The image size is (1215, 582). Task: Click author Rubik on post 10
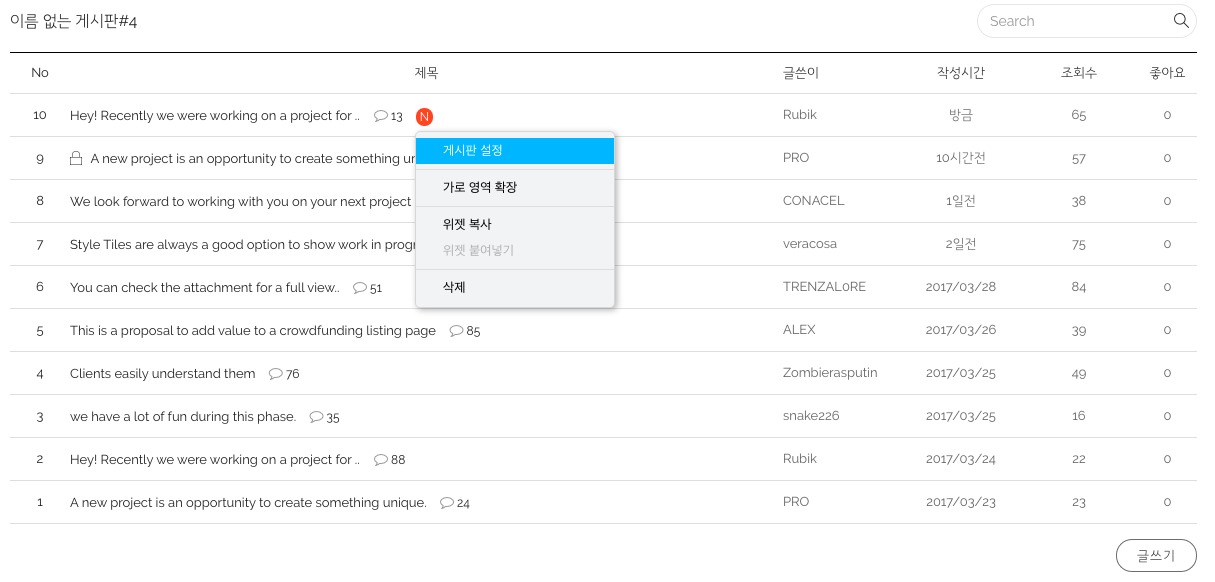[800, 115]
